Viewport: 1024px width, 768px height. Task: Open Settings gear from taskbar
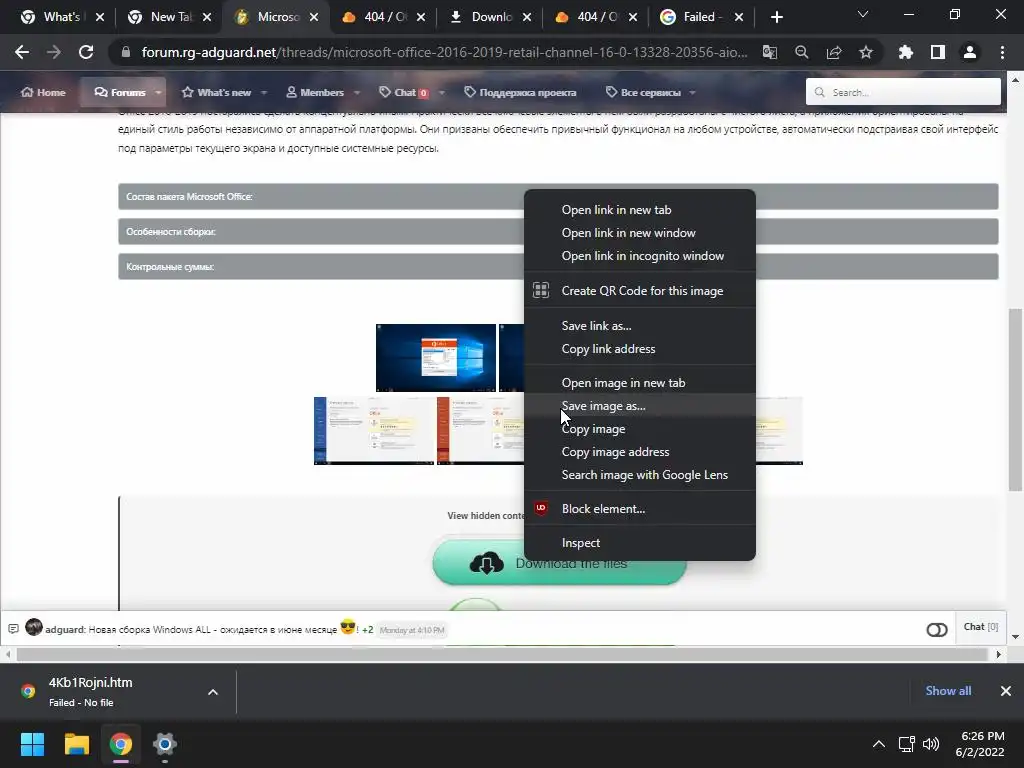point(165,744)
